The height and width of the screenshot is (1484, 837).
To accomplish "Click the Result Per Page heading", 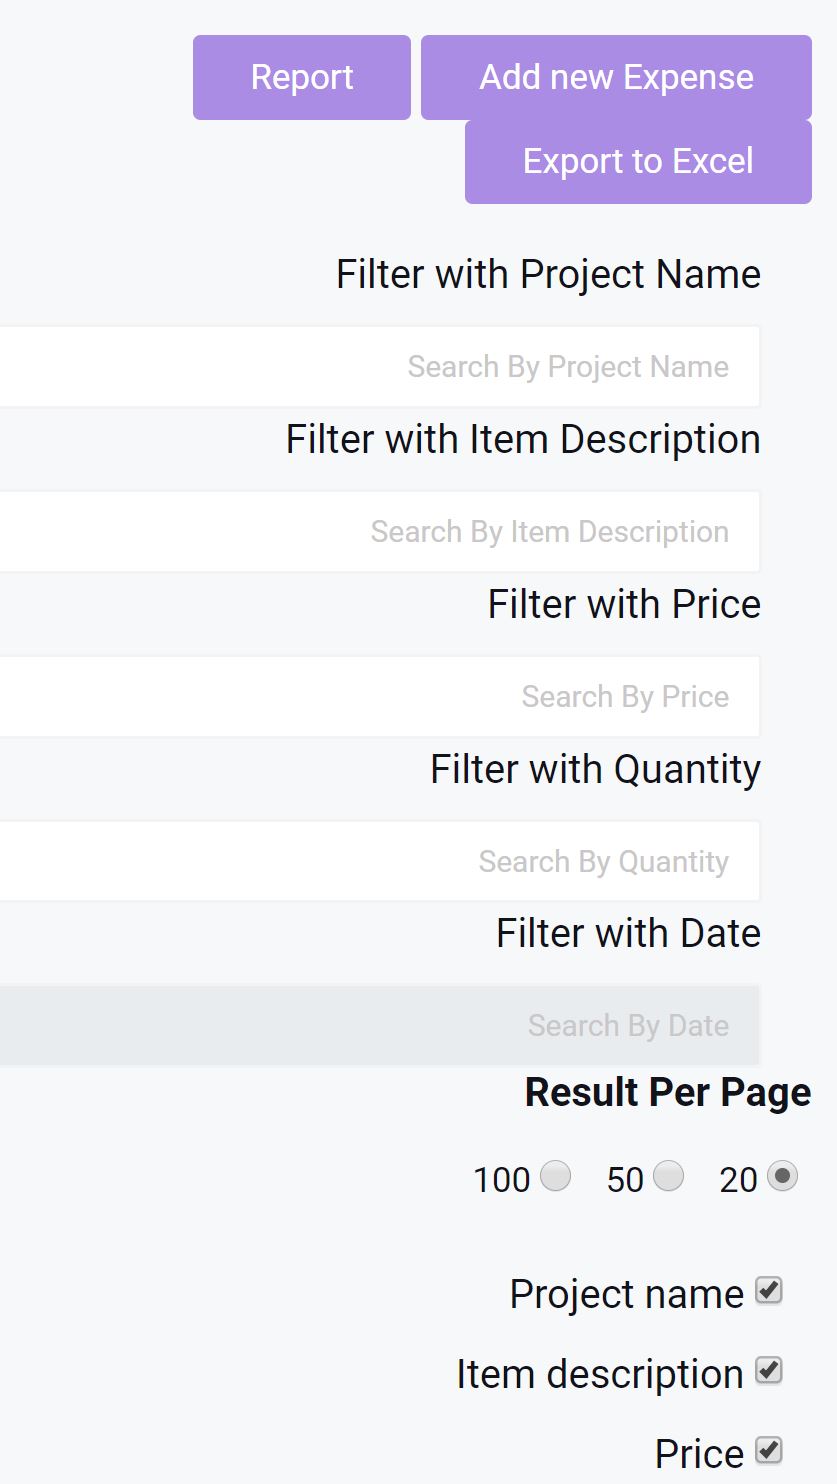I will 668,1092.
